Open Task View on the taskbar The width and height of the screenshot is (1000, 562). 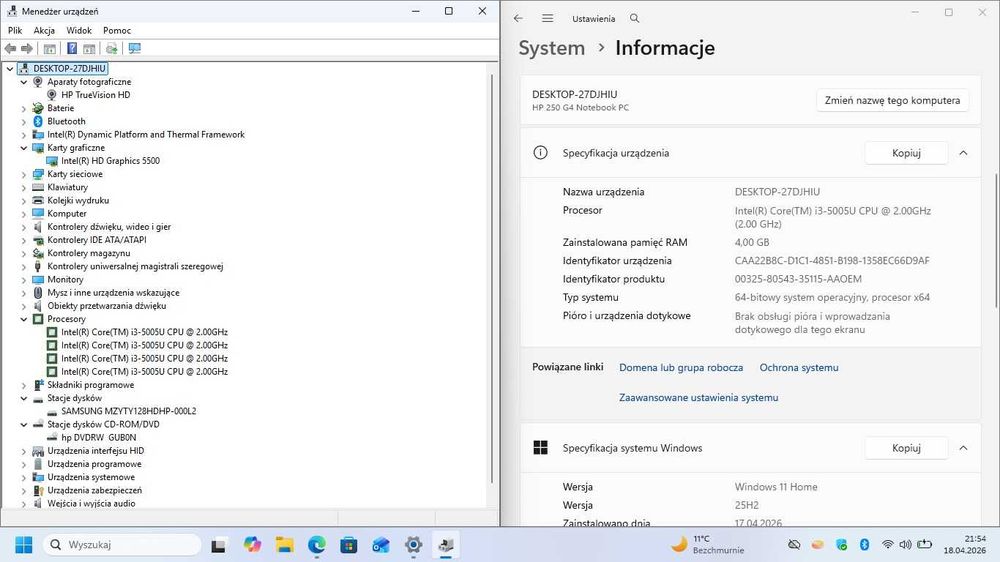(x=219, y=545)
